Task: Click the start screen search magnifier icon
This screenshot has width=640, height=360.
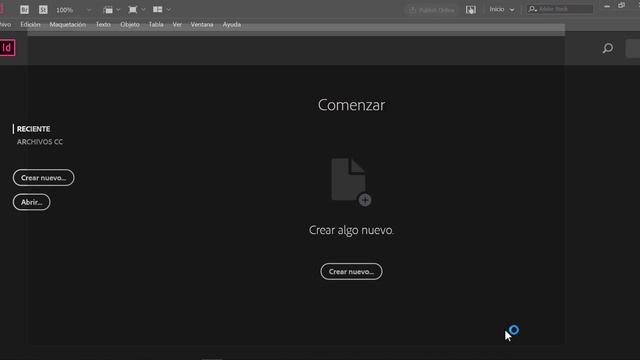Action: (608, 48)
